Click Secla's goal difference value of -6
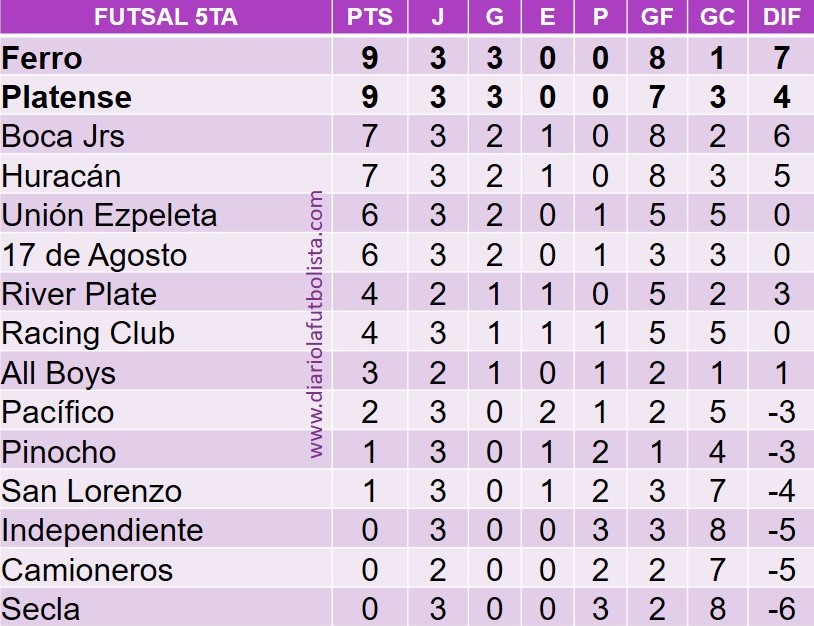Screen dimensions: 814x626 pos(782,609)
